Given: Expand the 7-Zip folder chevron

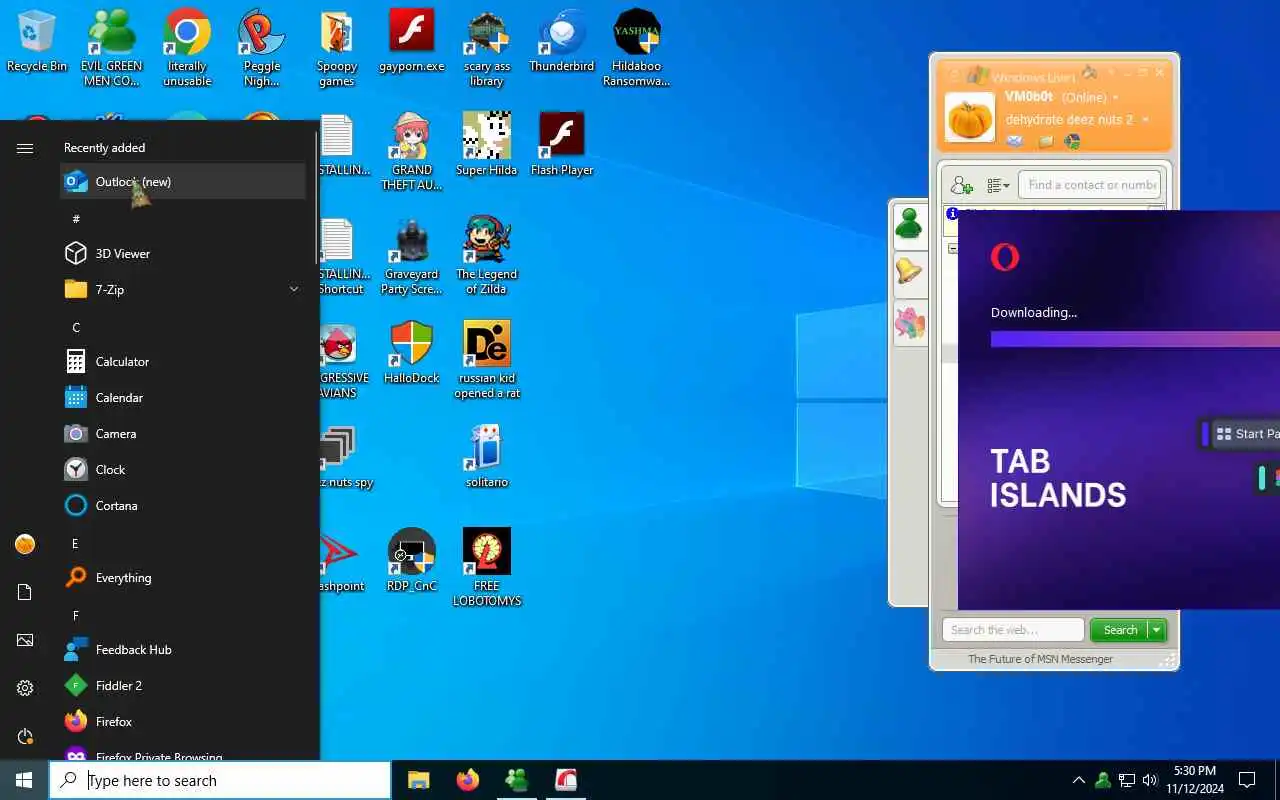Looking at the screenshot, I should (294, 289).
